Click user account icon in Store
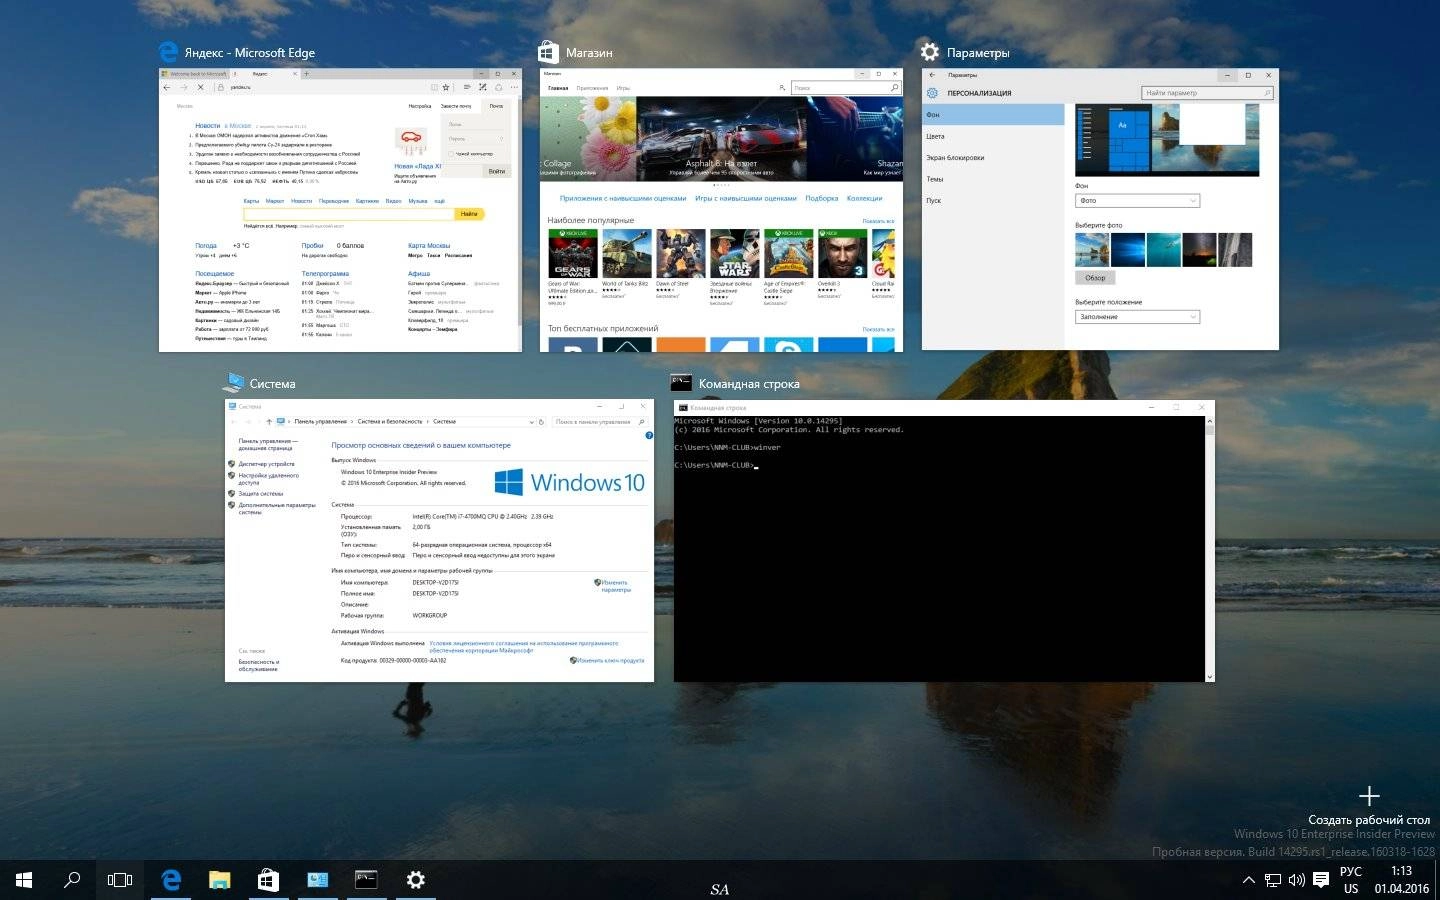Image resolution: width=1440 pixels, height=900 pixels. [782, 88]
